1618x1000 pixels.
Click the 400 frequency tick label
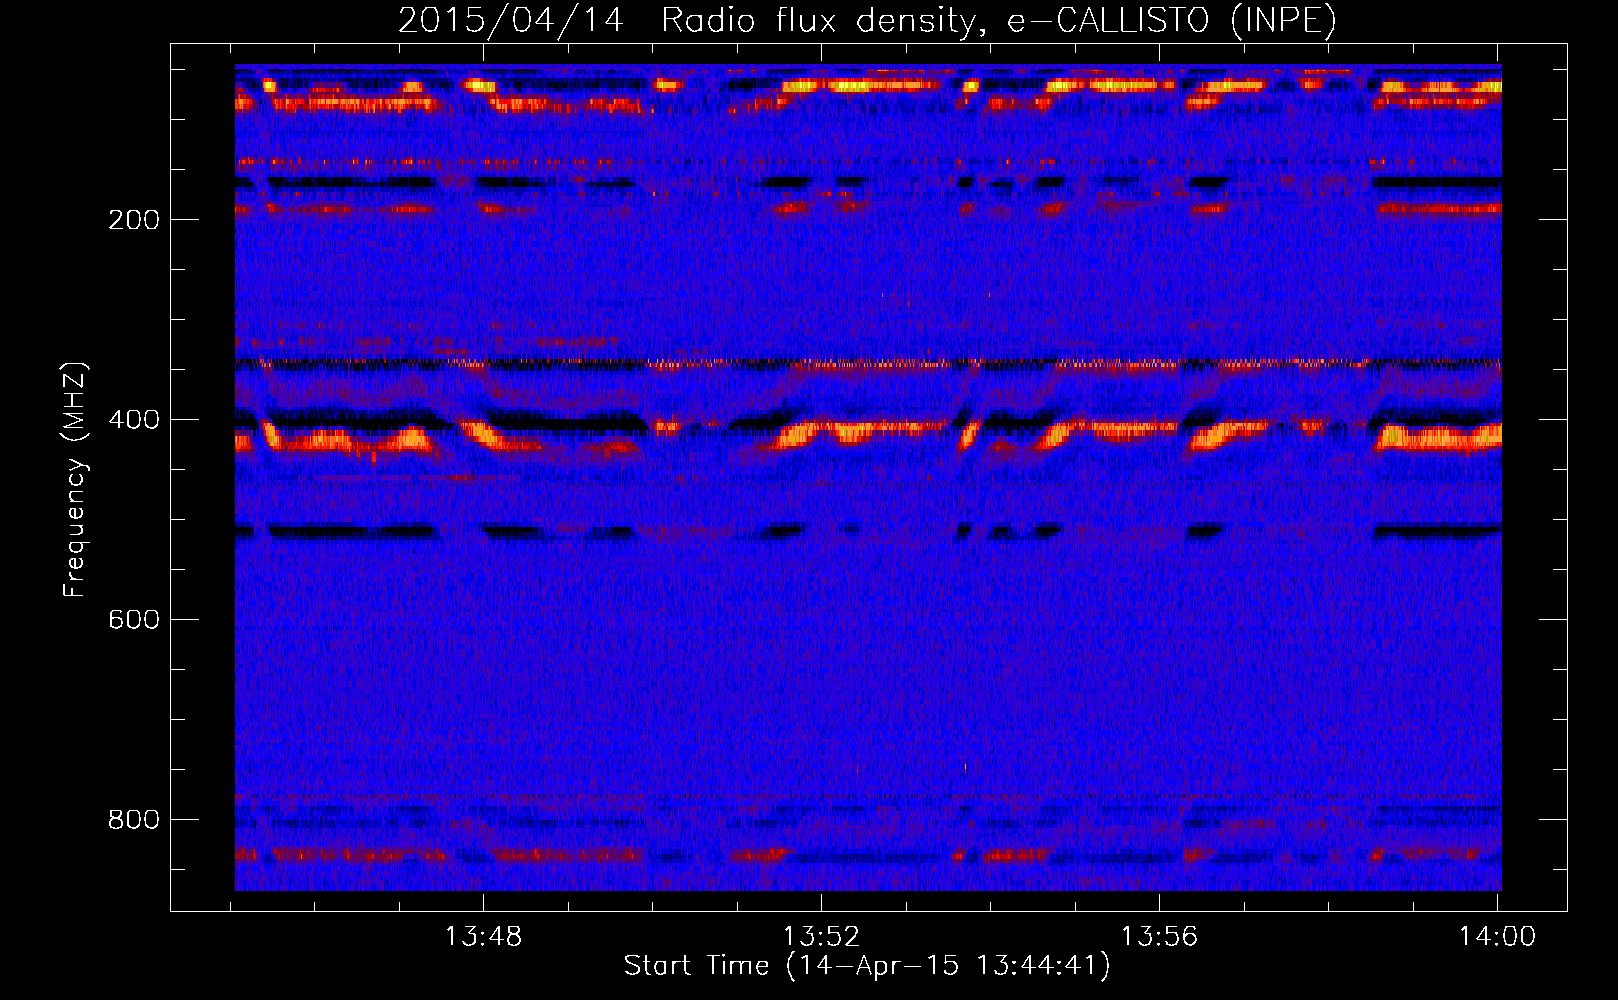click(134, 420)
